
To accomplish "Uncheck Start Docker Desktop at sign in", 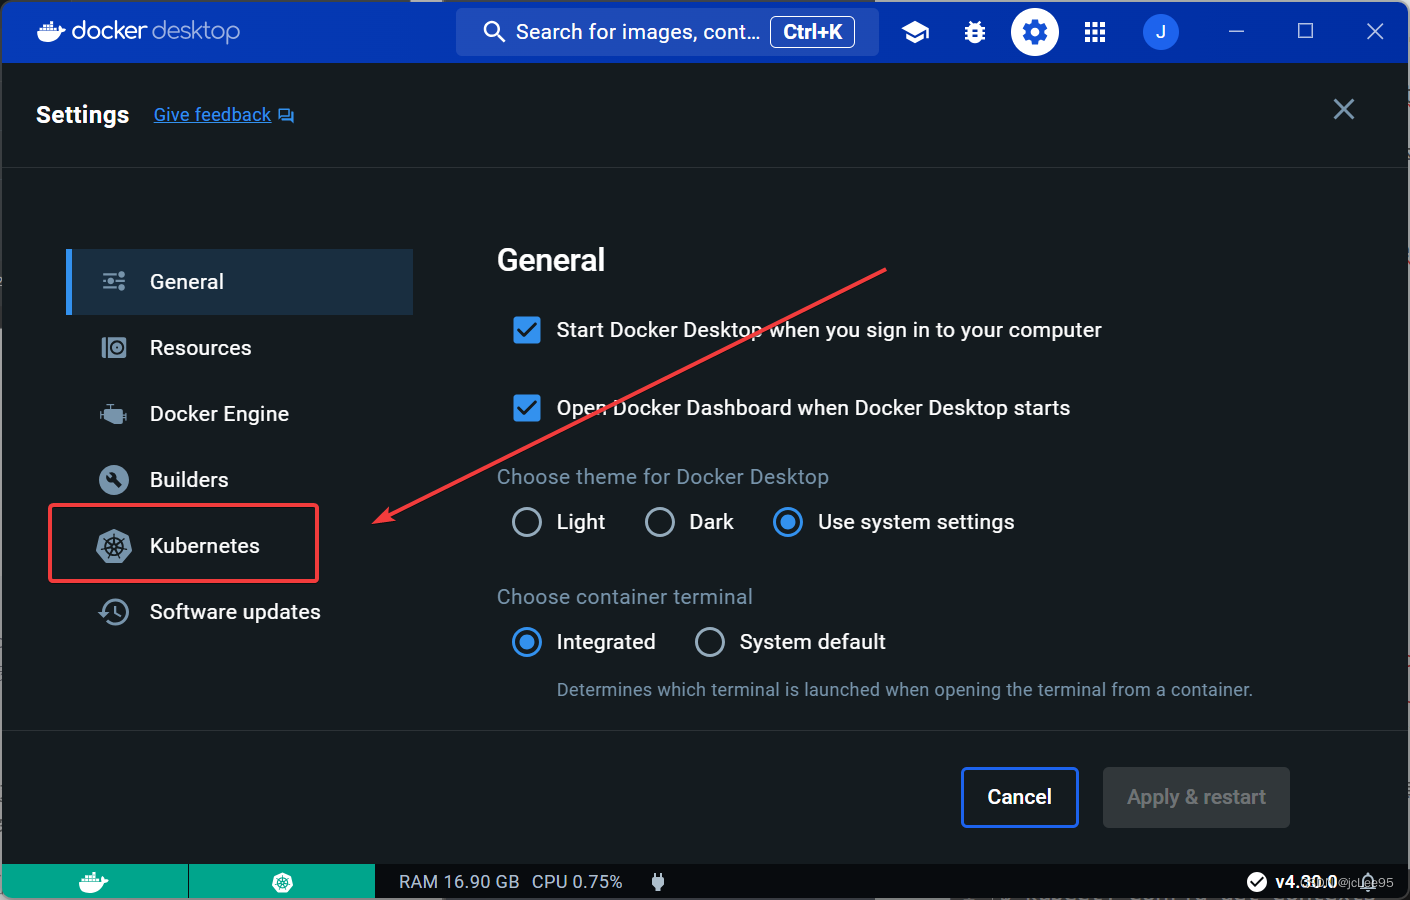I will point(526,330).
